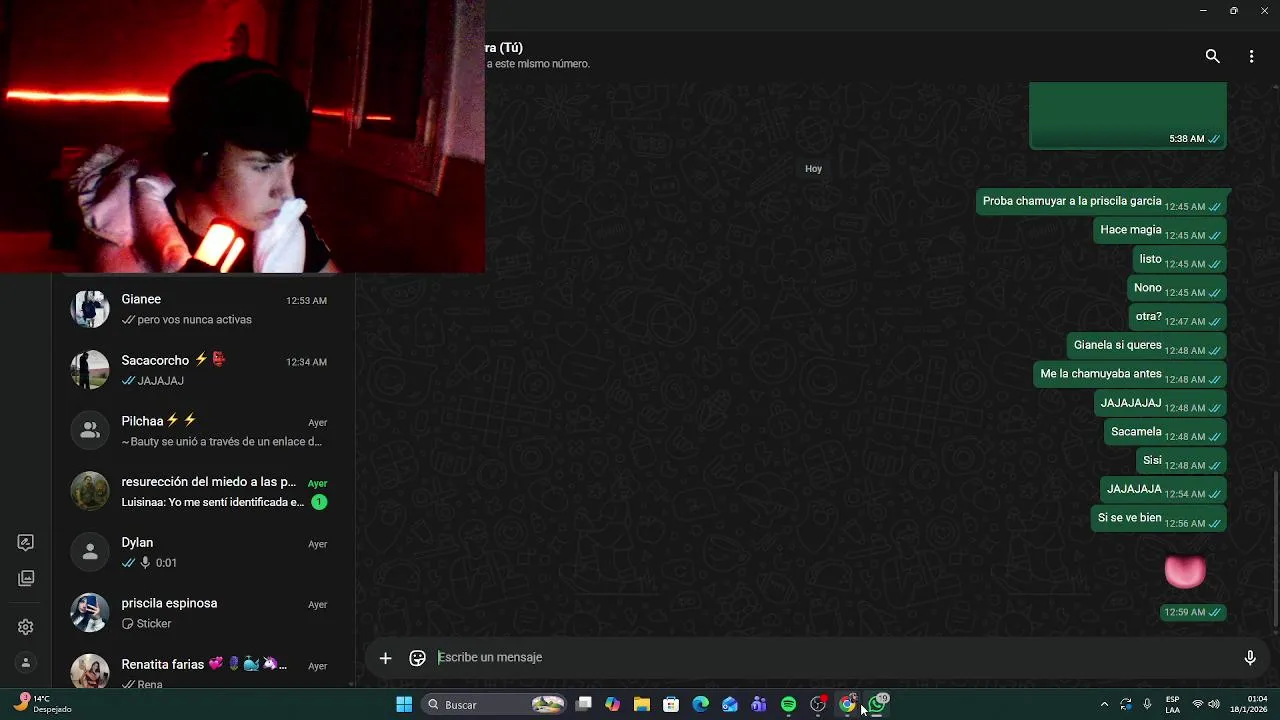Click the green unread badge '1'

[319, 502]
